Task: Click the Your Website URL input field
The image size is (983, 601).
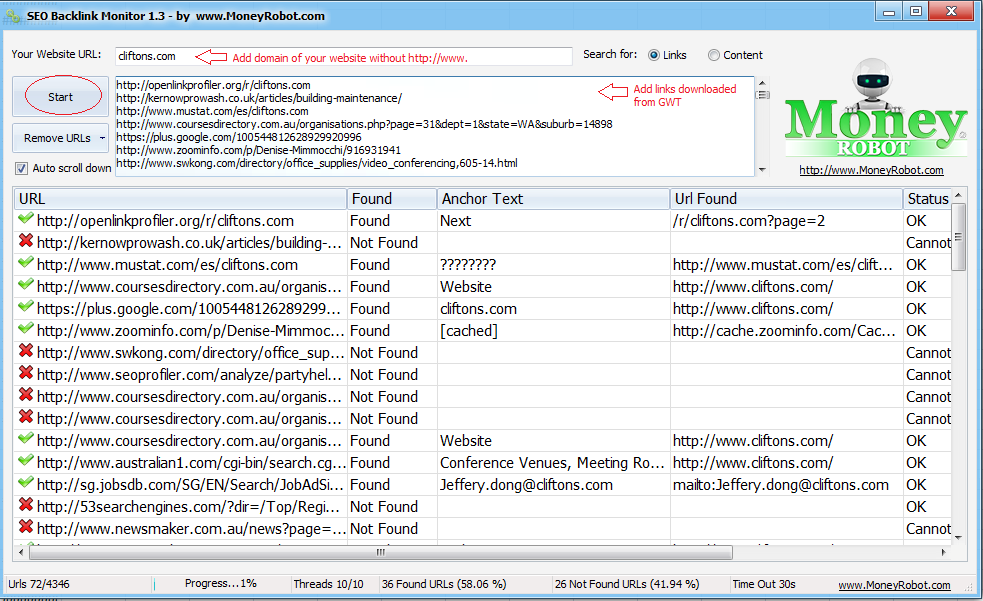Action: point(343,56)
